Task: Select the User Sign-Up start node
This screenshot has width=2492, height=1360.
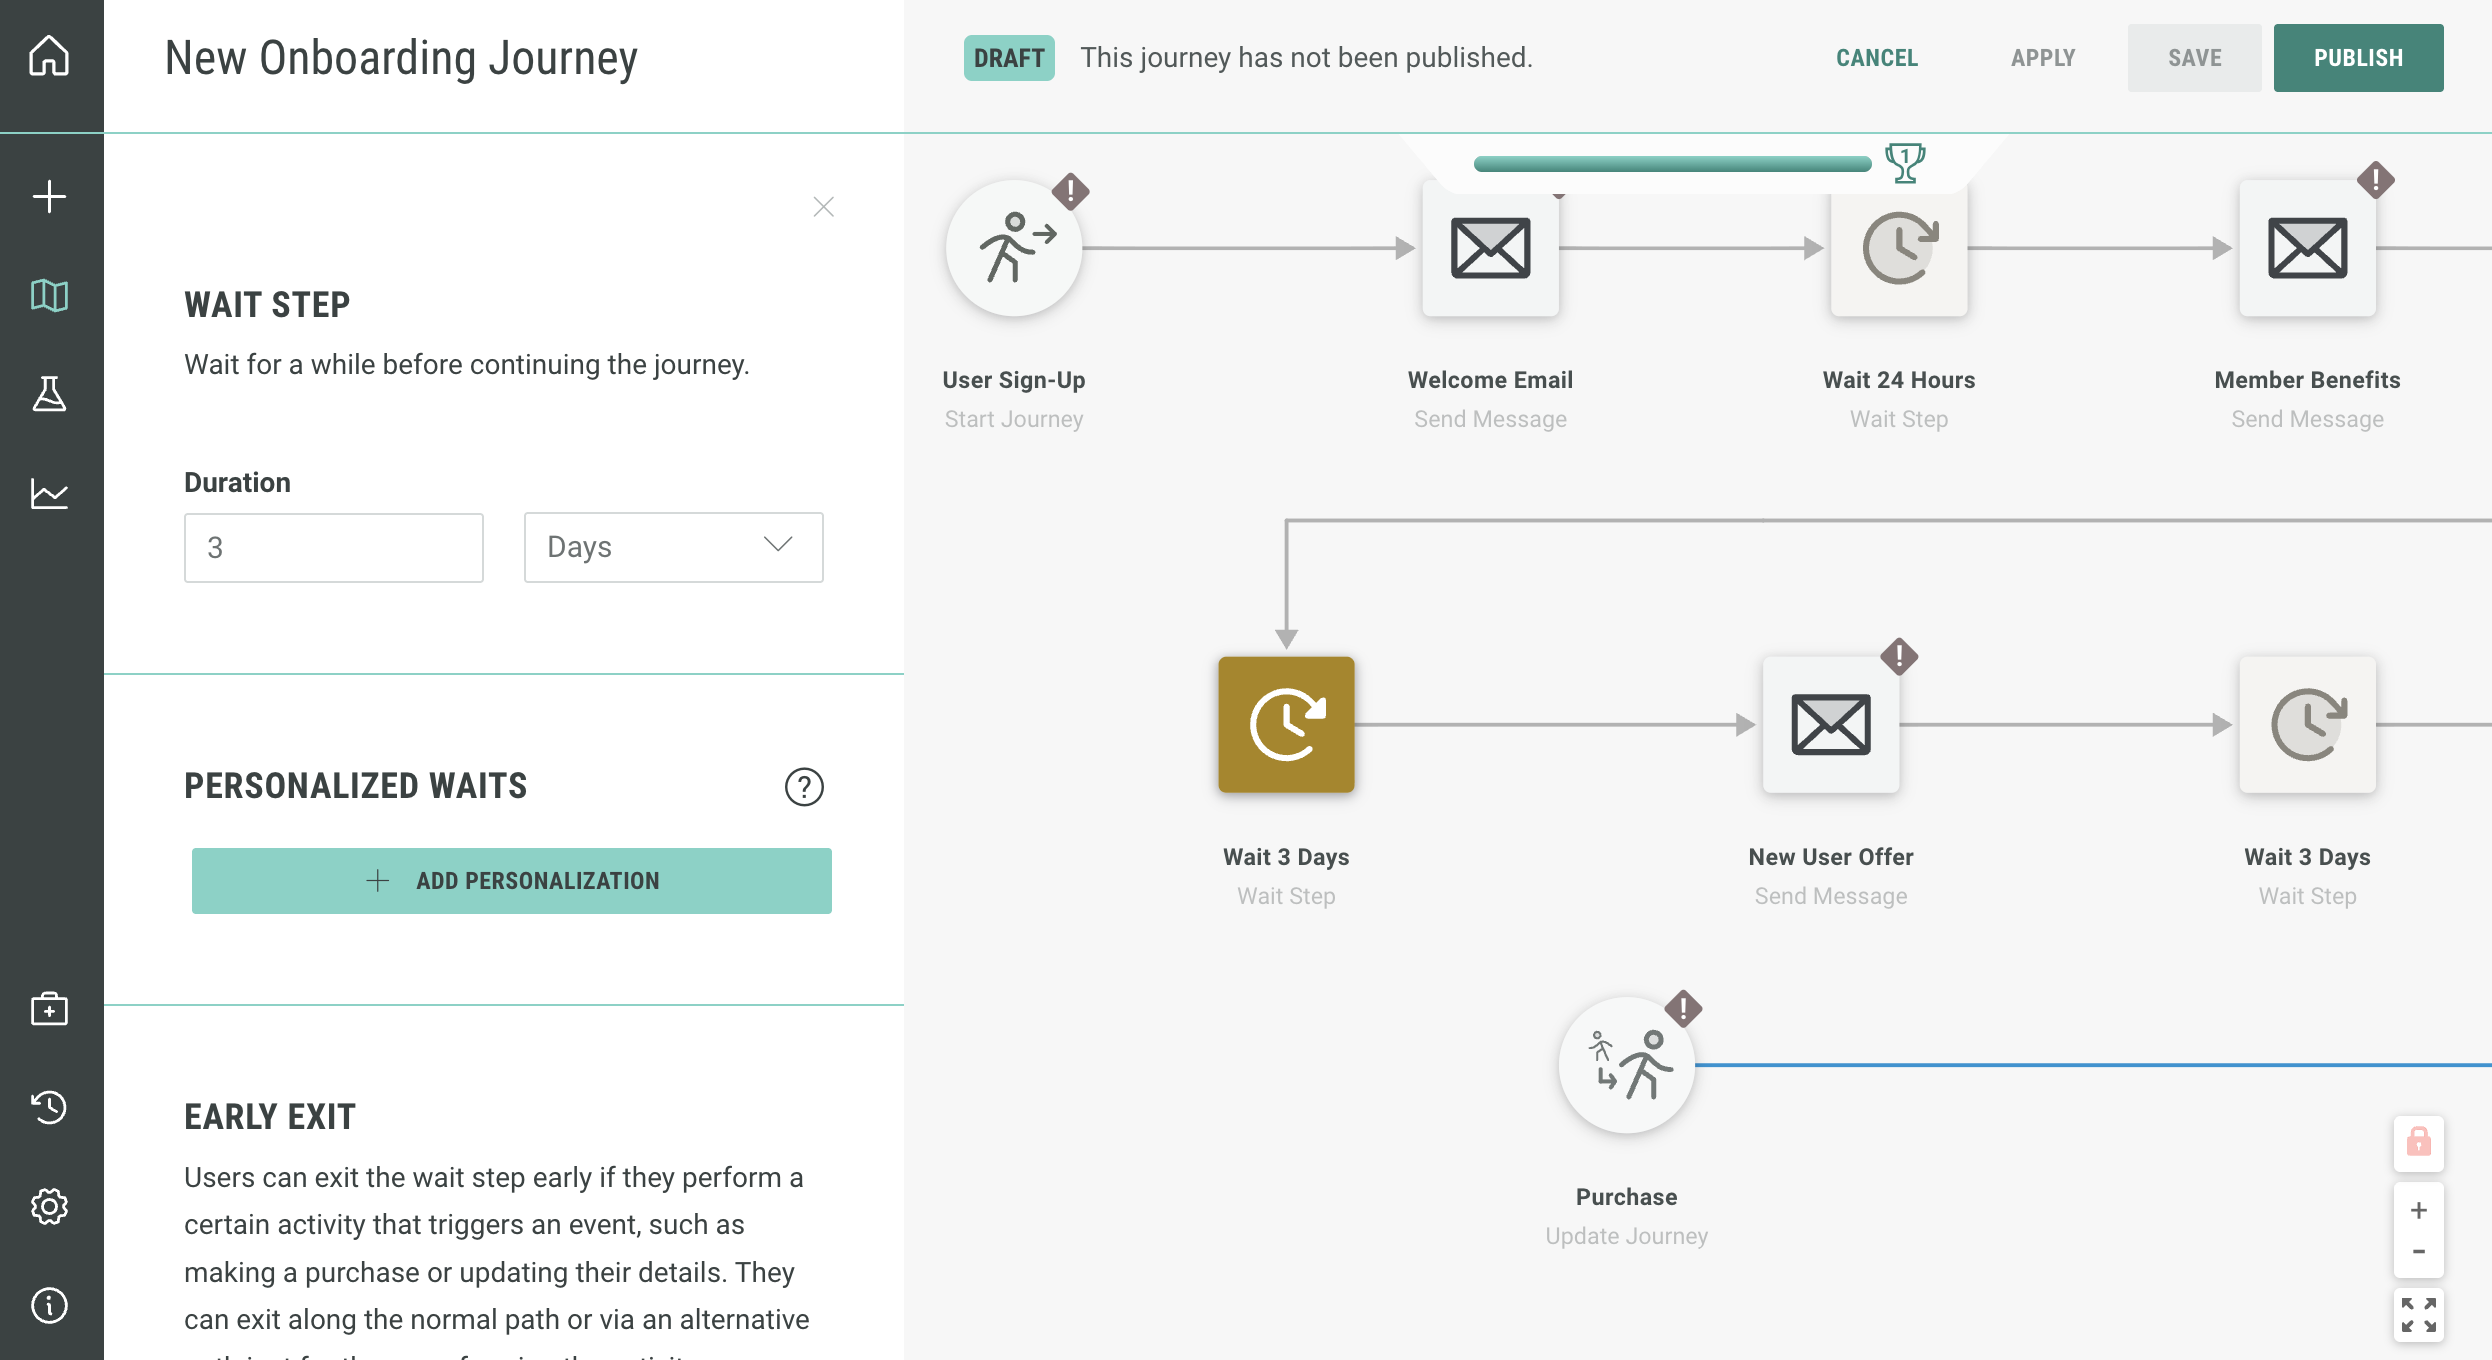Action: [1014, 248]
